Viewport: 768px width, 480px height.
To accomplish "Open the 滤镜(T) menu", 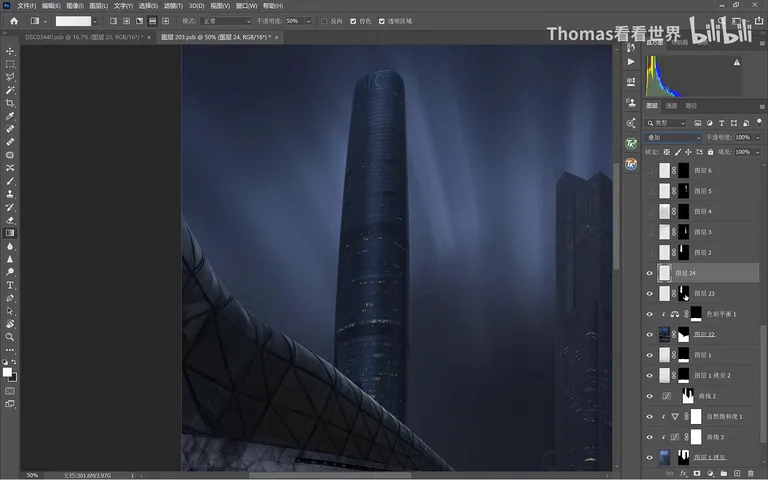I will [173, 6].
